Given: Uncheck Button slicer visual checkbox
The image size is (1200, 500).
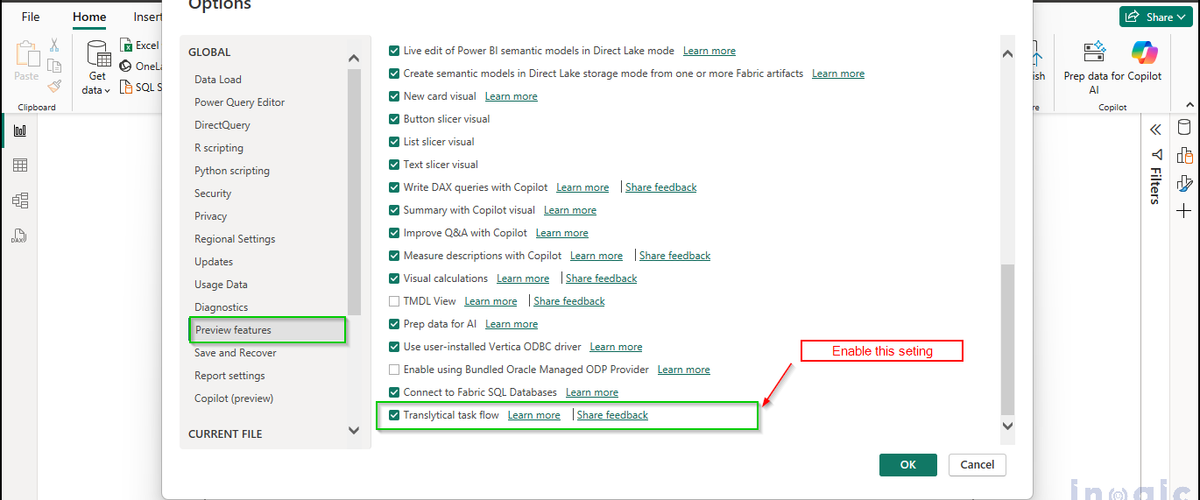Looking at the screenshot, I should click(394, 119).
